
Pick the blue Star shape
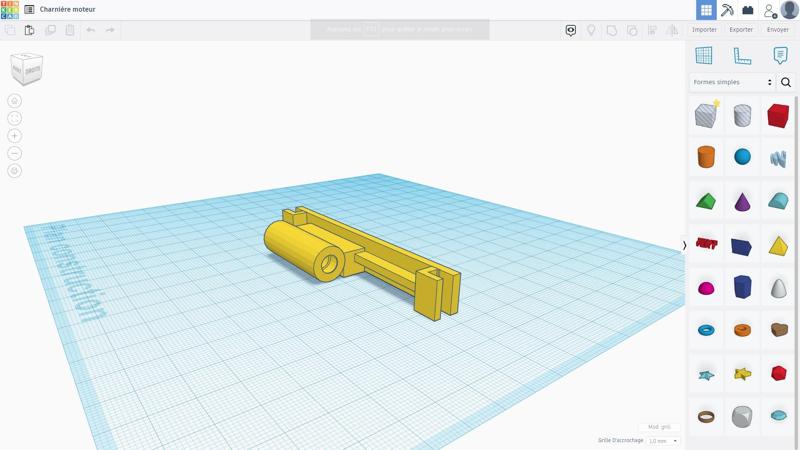coord(706,376)
